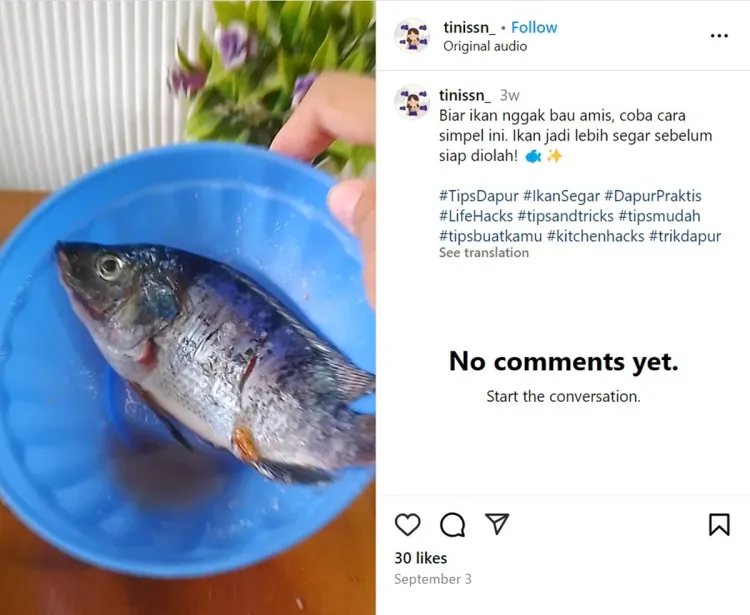Open the three-dot more options menu

[x=719, y=36]
